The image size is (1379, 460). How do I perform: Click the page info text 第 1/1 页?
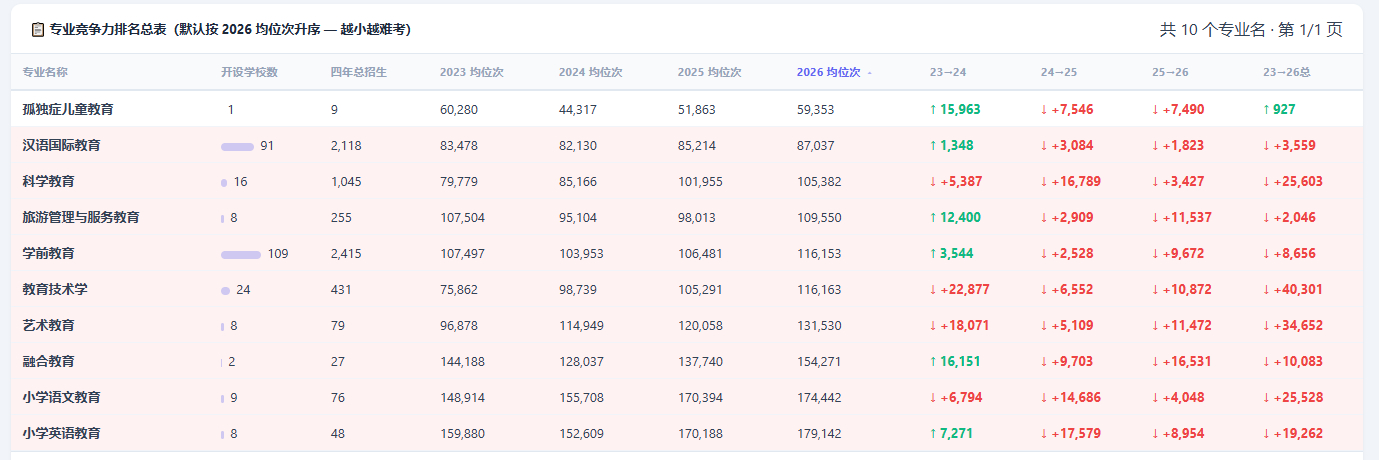pyautogui.click(x=1309, y=30)
